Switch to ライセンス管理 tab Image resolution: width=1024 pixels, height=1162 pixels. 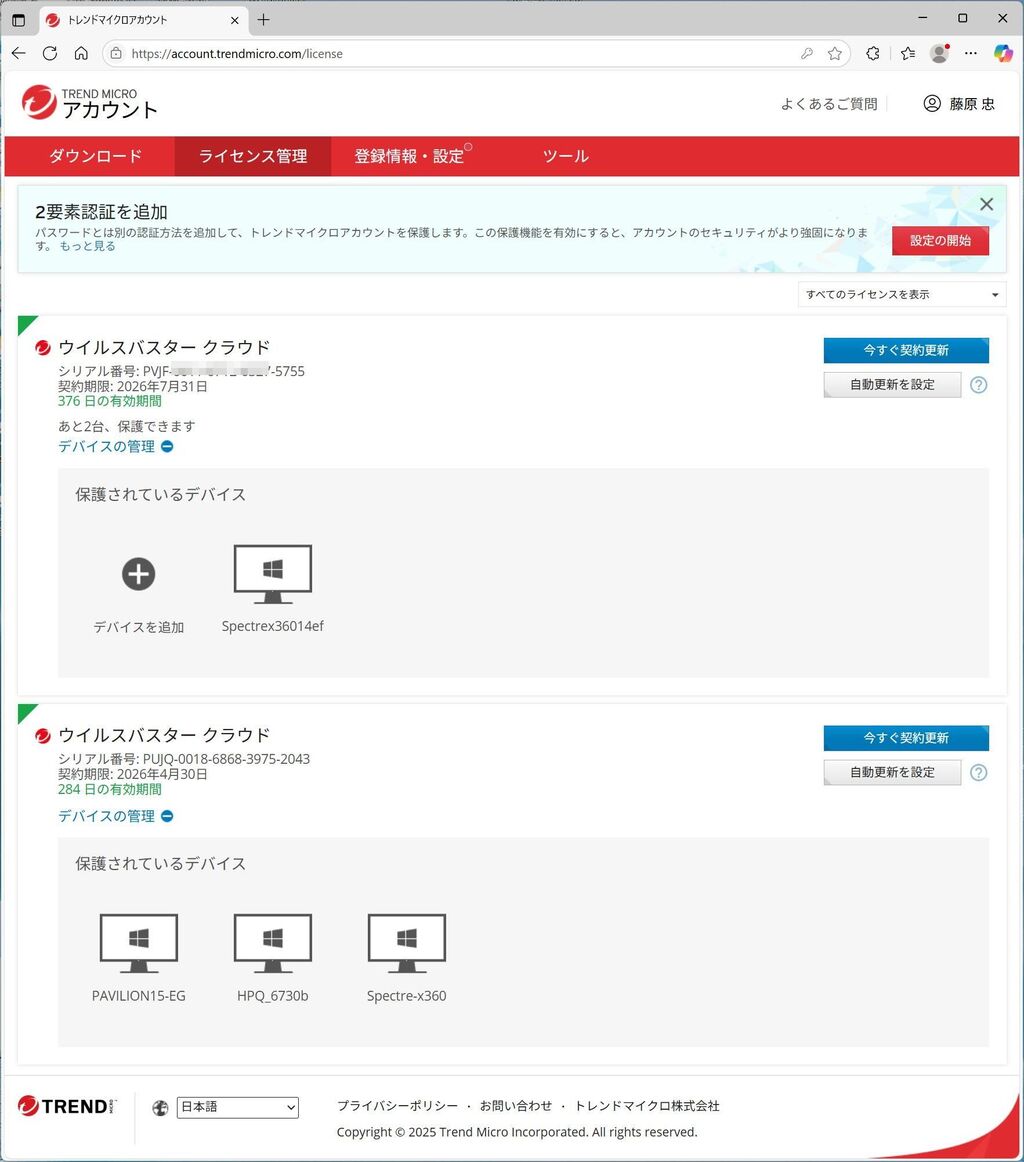pos(253,156)
